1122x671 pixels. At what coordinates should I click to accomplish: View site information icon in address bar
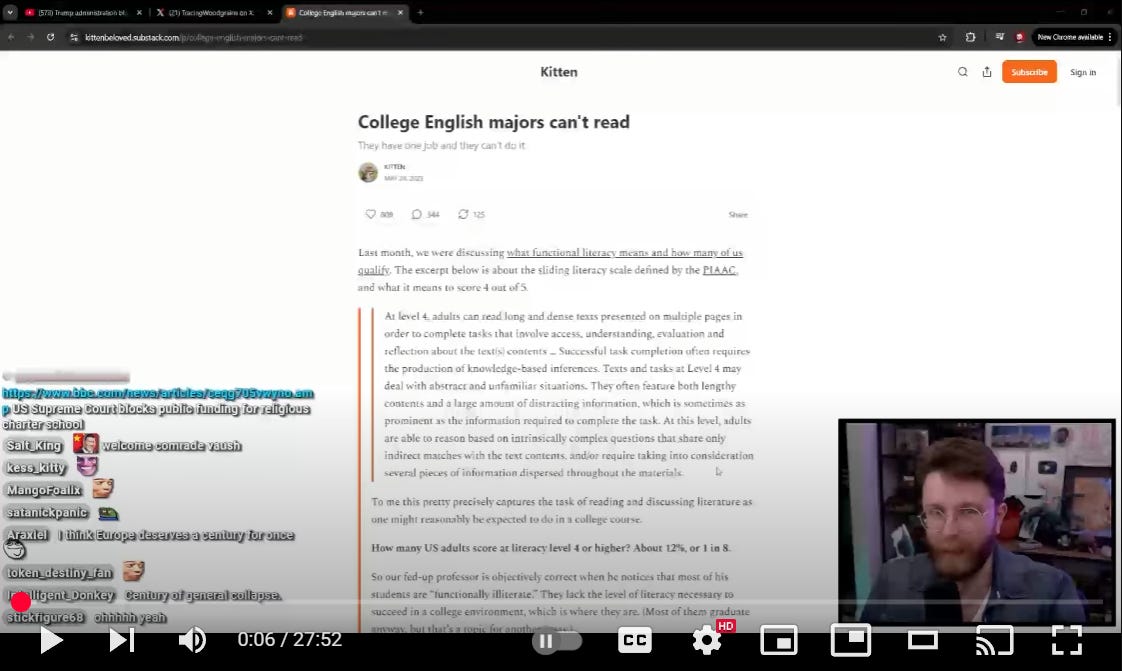74,37
